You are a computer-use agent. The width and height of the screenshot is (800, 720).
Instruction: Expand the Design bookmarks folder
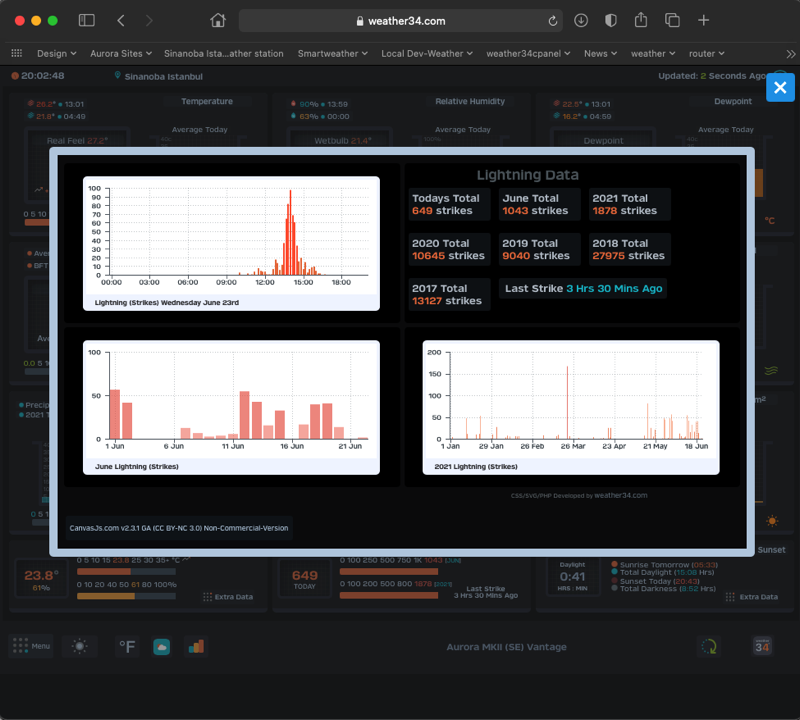click(57, 54)
